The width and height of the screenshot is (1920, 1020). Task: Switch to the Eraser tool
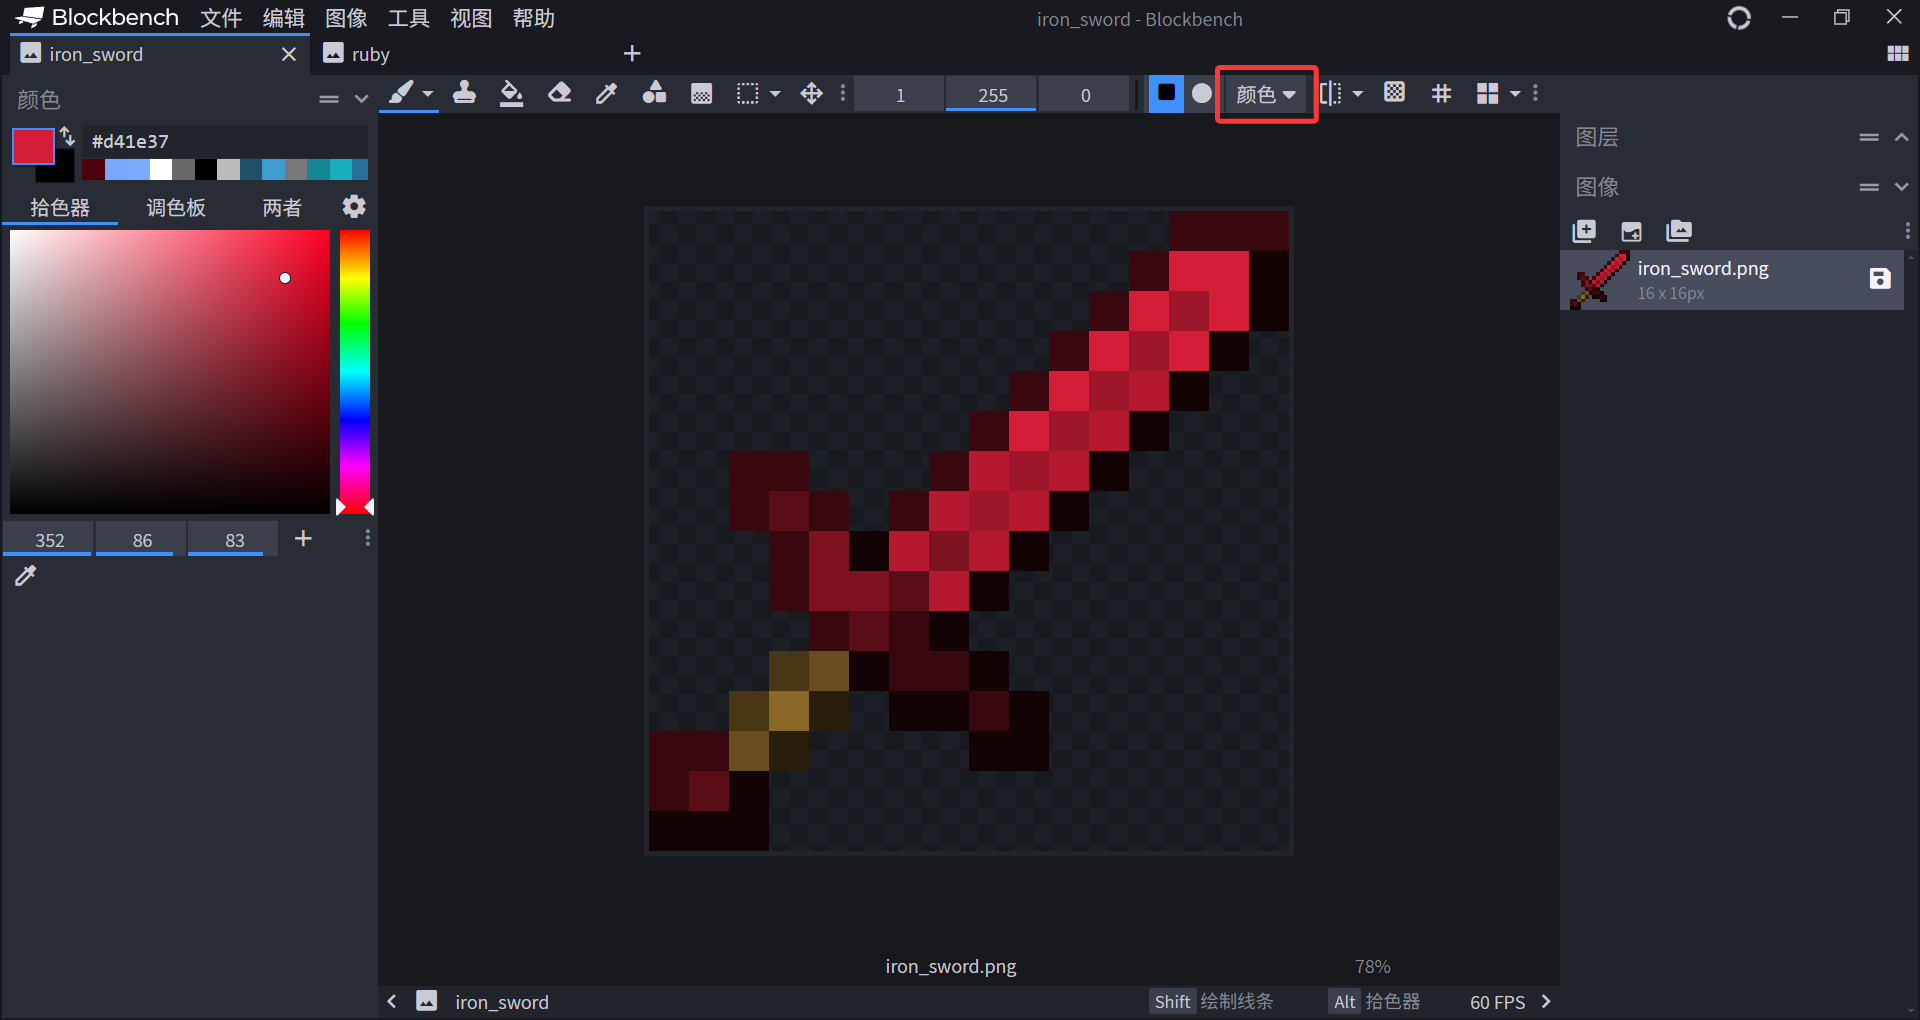point(560,93)
